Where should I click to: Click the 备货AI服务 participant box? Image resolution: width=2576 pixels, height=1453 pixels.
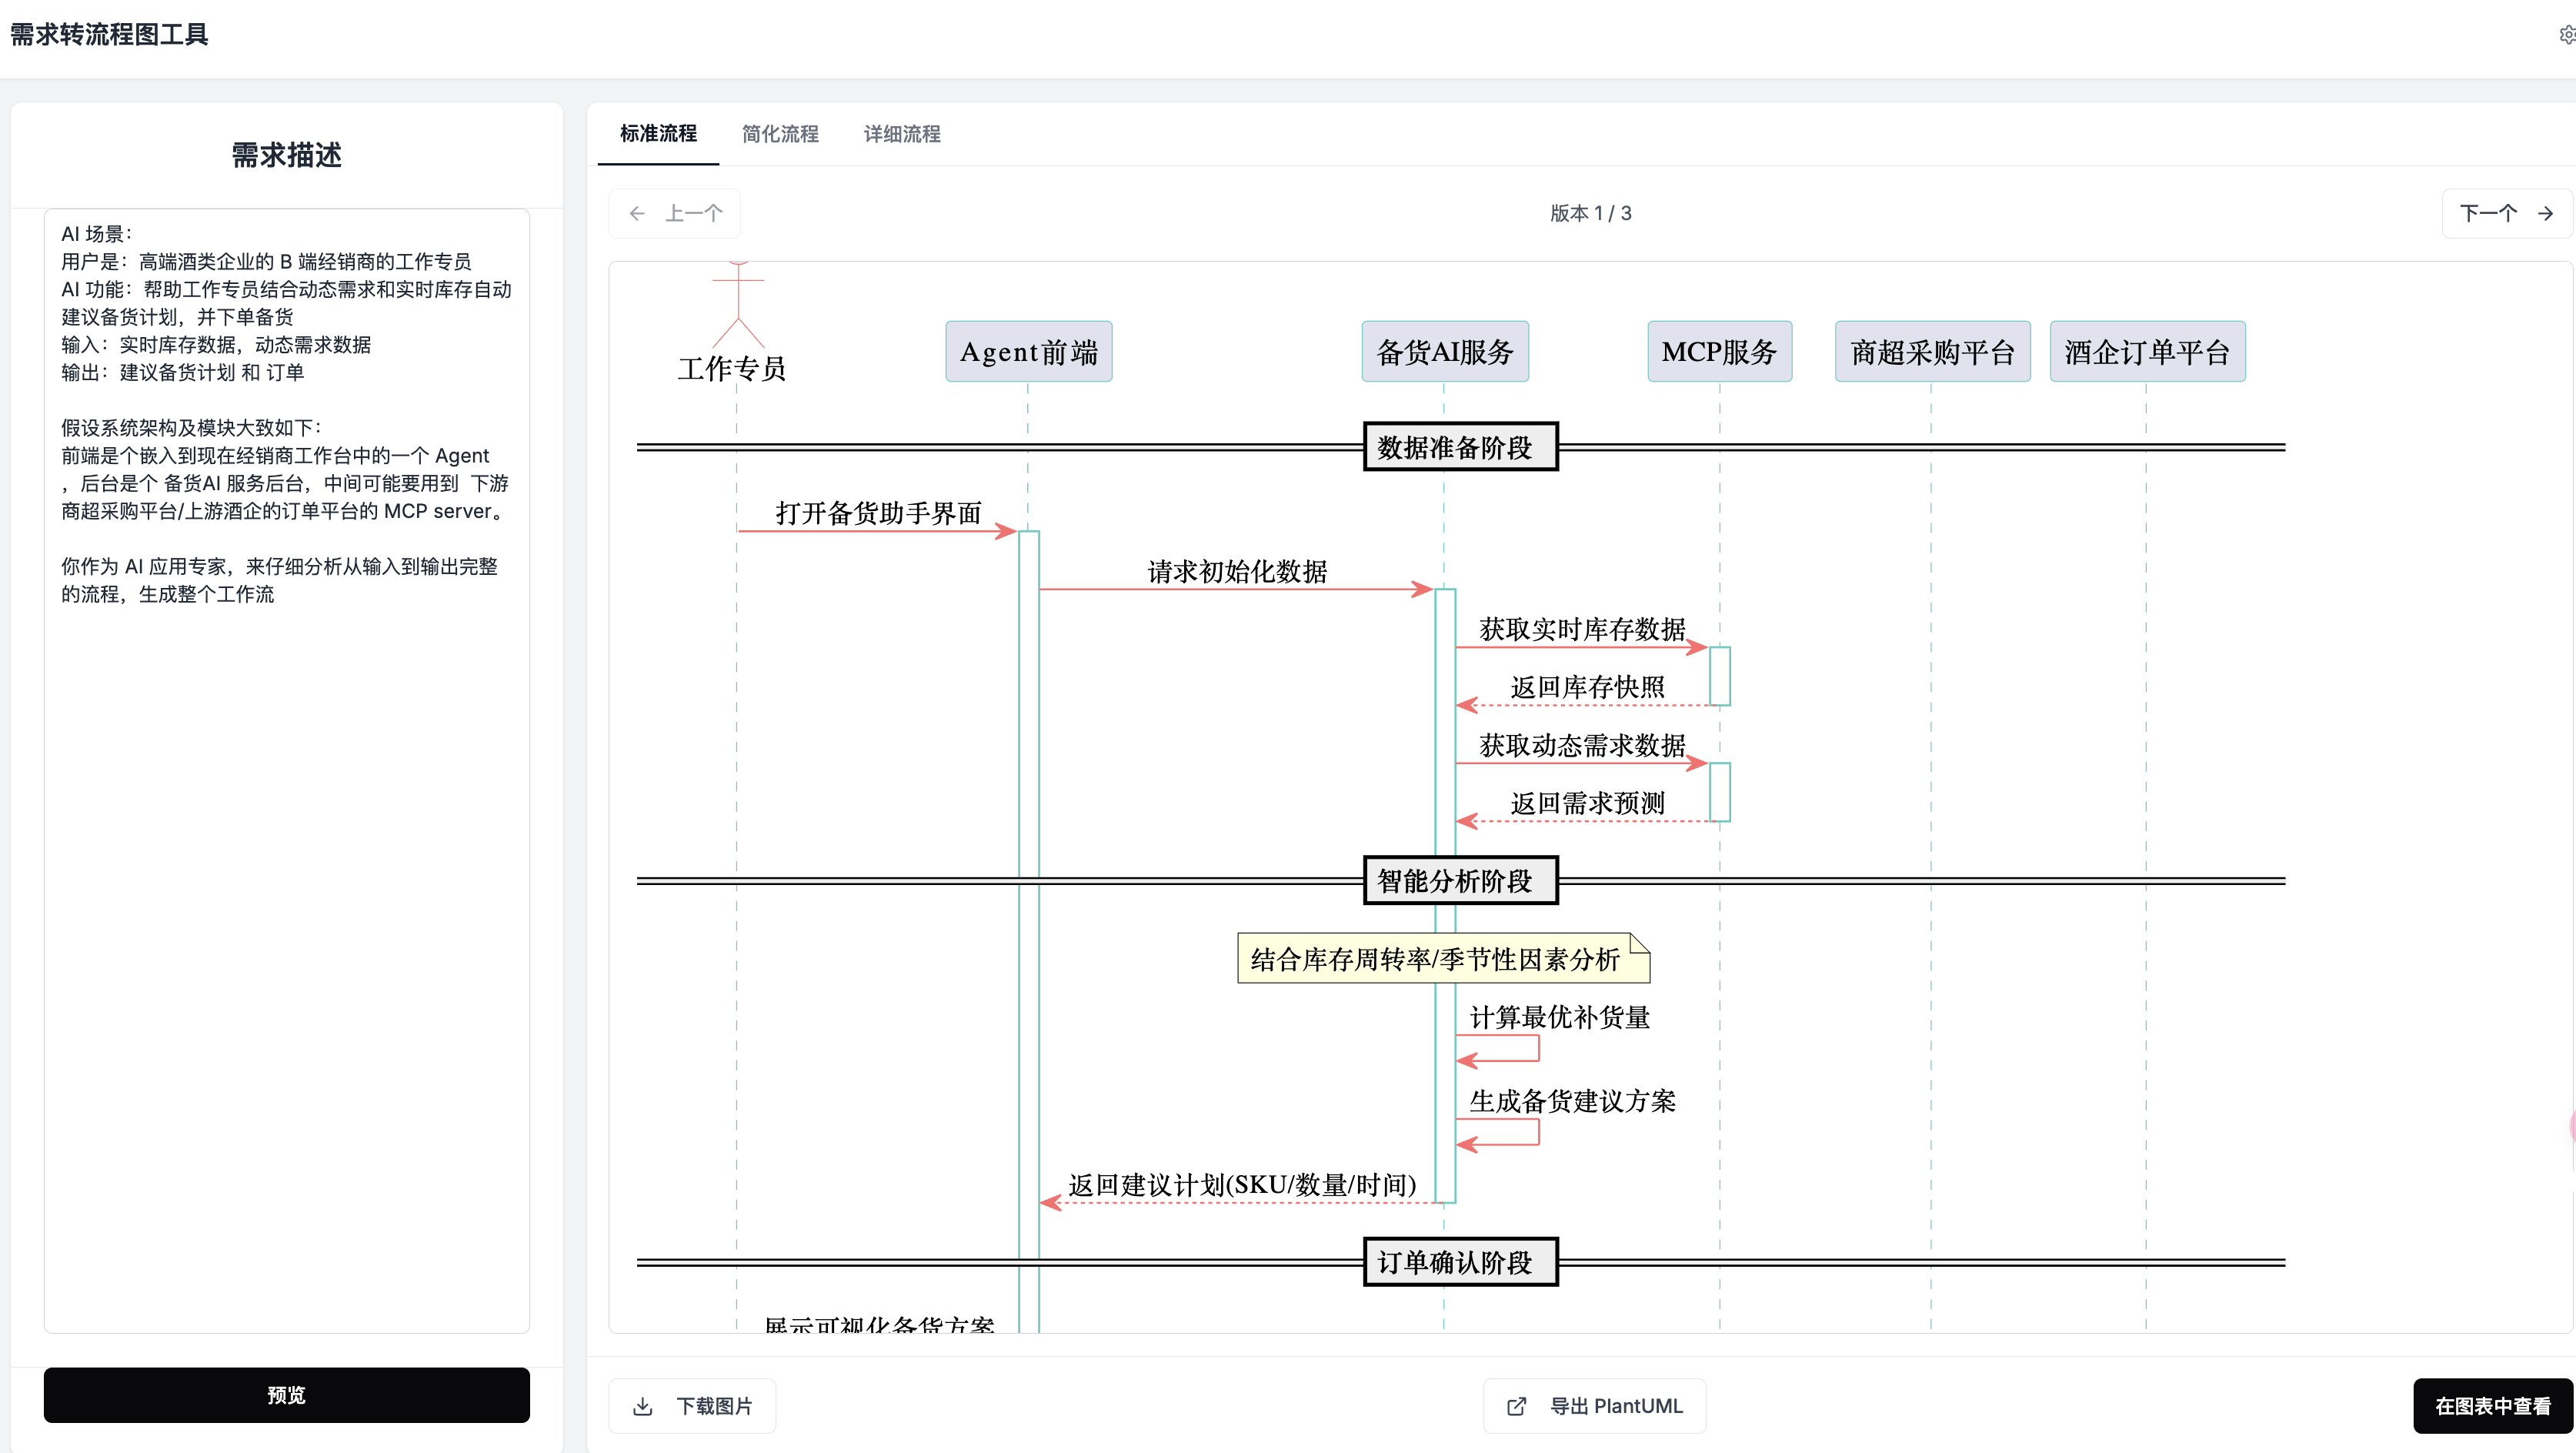pyautogui.click(x=1444, y=352)
